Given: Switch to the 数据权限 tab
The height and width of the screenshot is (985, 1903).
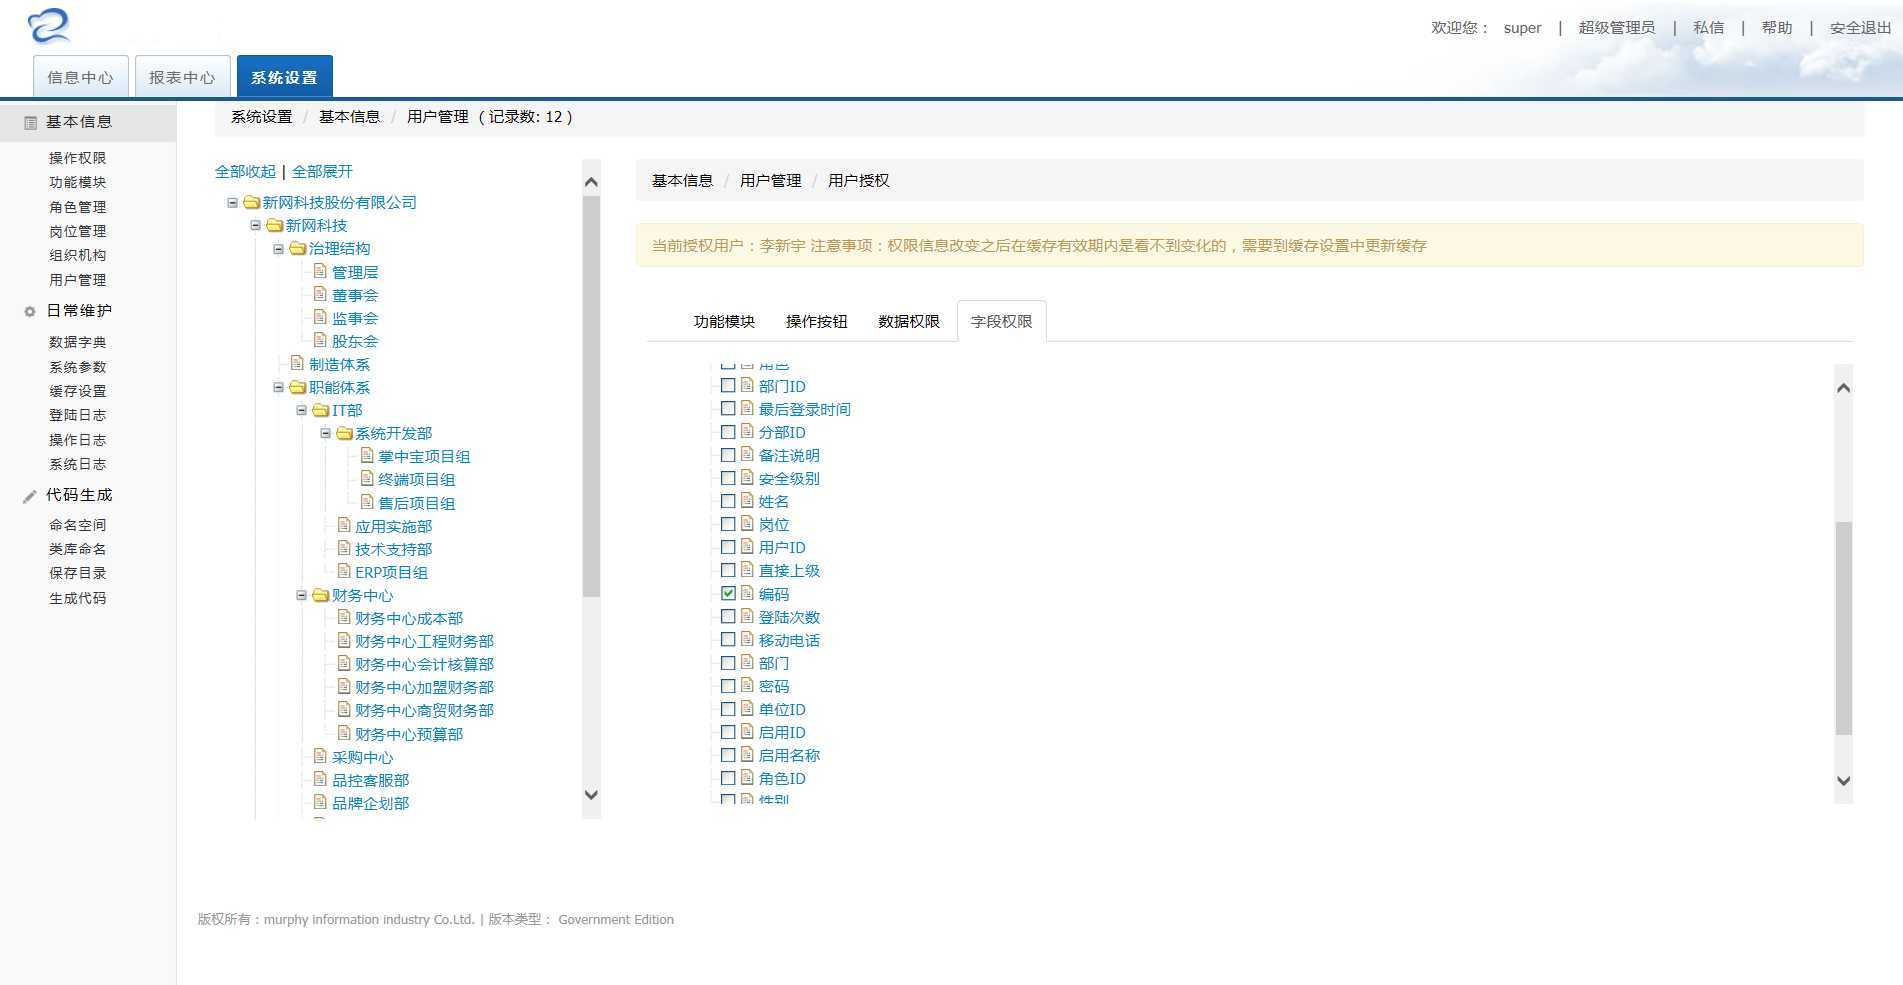Looking at the screenshot, I should click(x=908, y=321).
